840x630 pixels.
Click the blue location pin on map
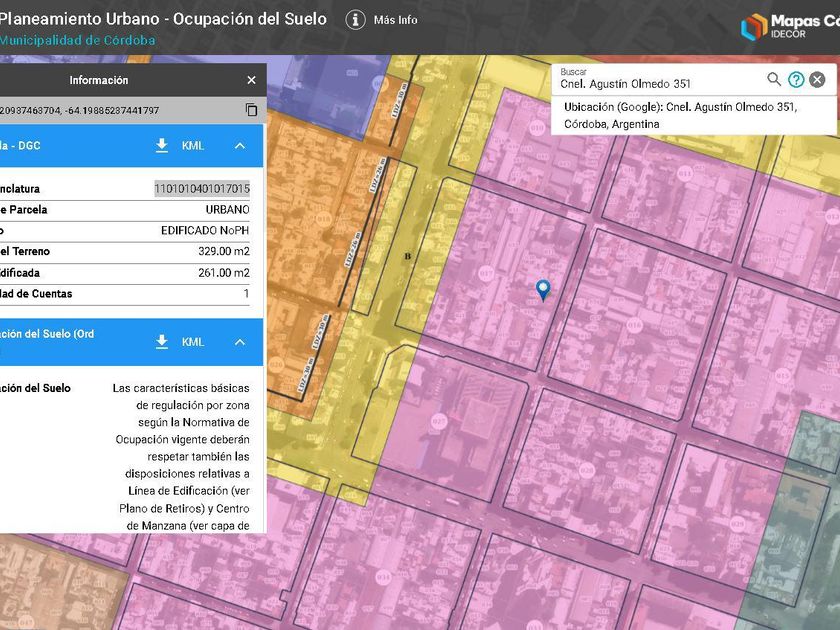pos(543,289)
